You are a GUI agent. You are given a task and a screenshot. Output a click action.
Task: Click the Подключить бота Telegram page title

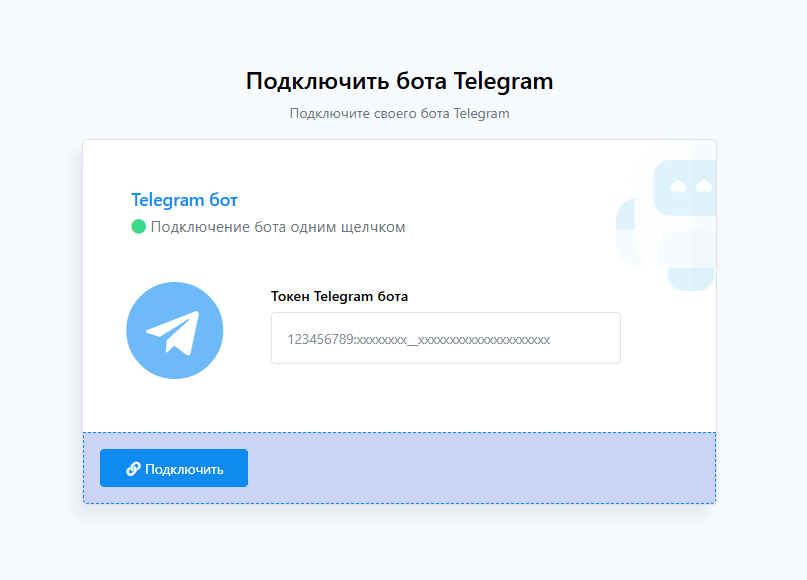pos(399,81)
